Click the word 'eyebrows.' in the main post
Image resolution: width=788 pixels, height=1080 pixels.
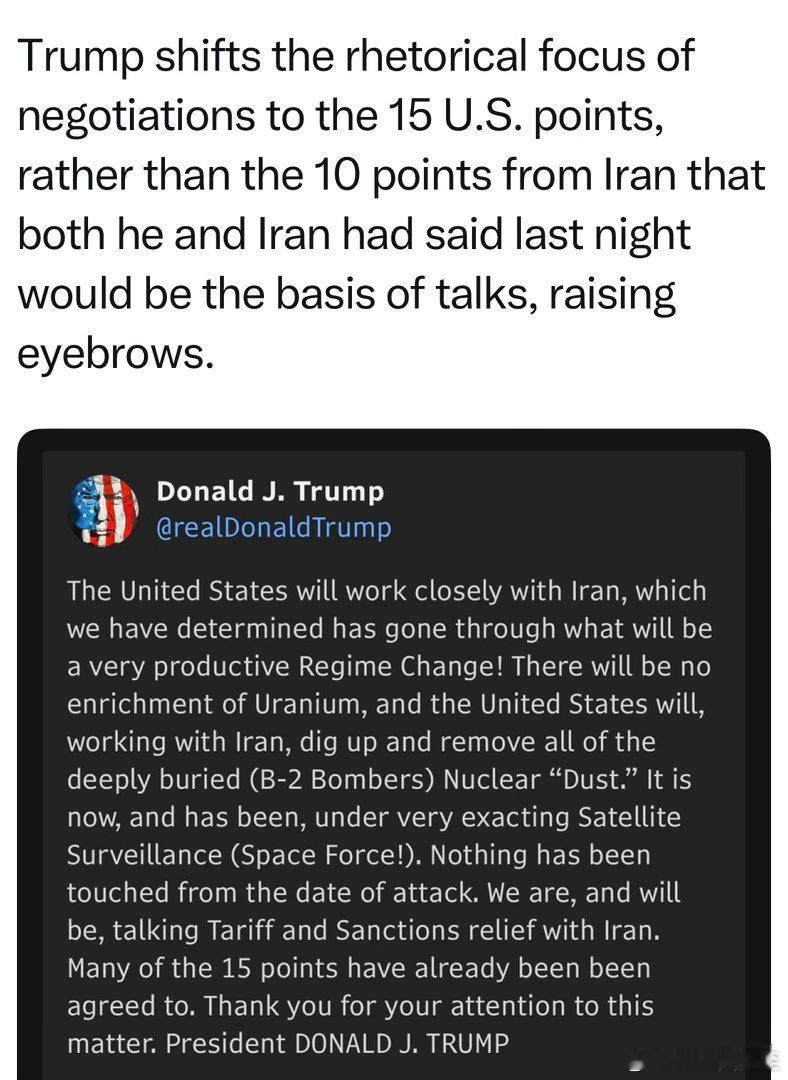pyautogui.click(x=116, y=353)
